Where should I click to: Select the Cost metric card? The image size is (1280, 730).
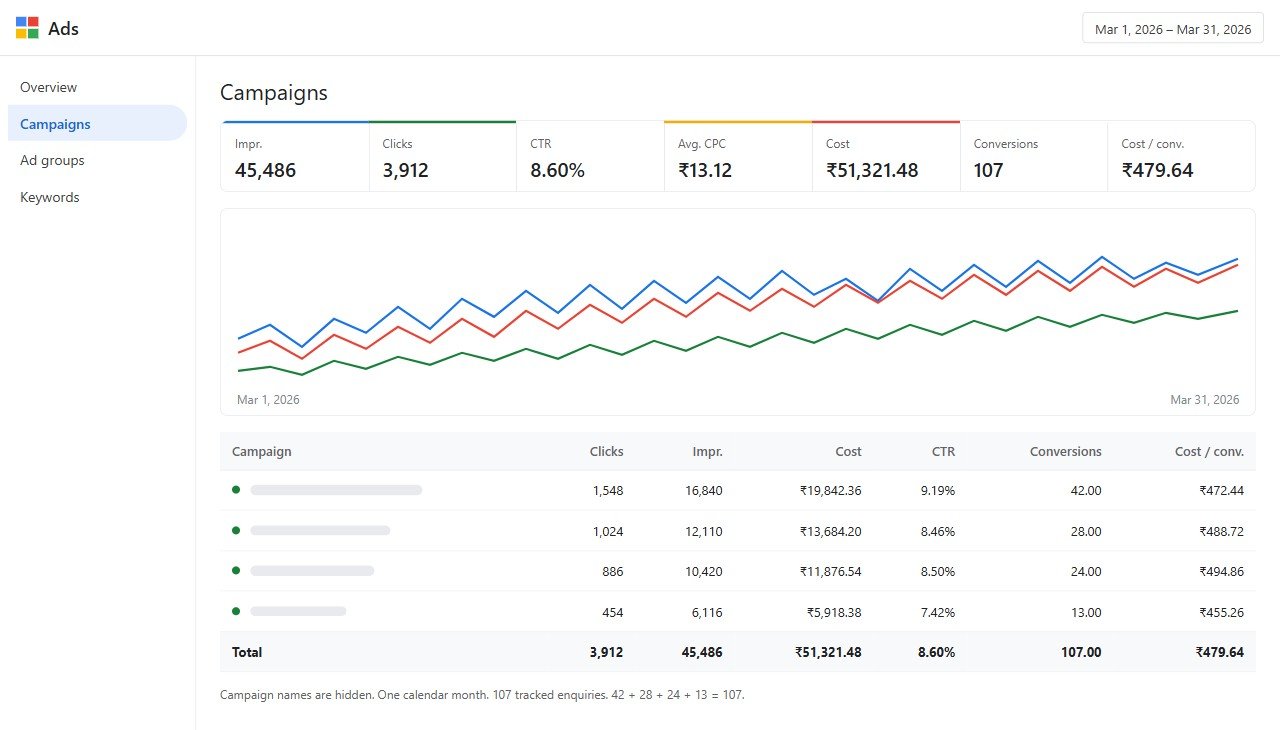click(886, 156)
